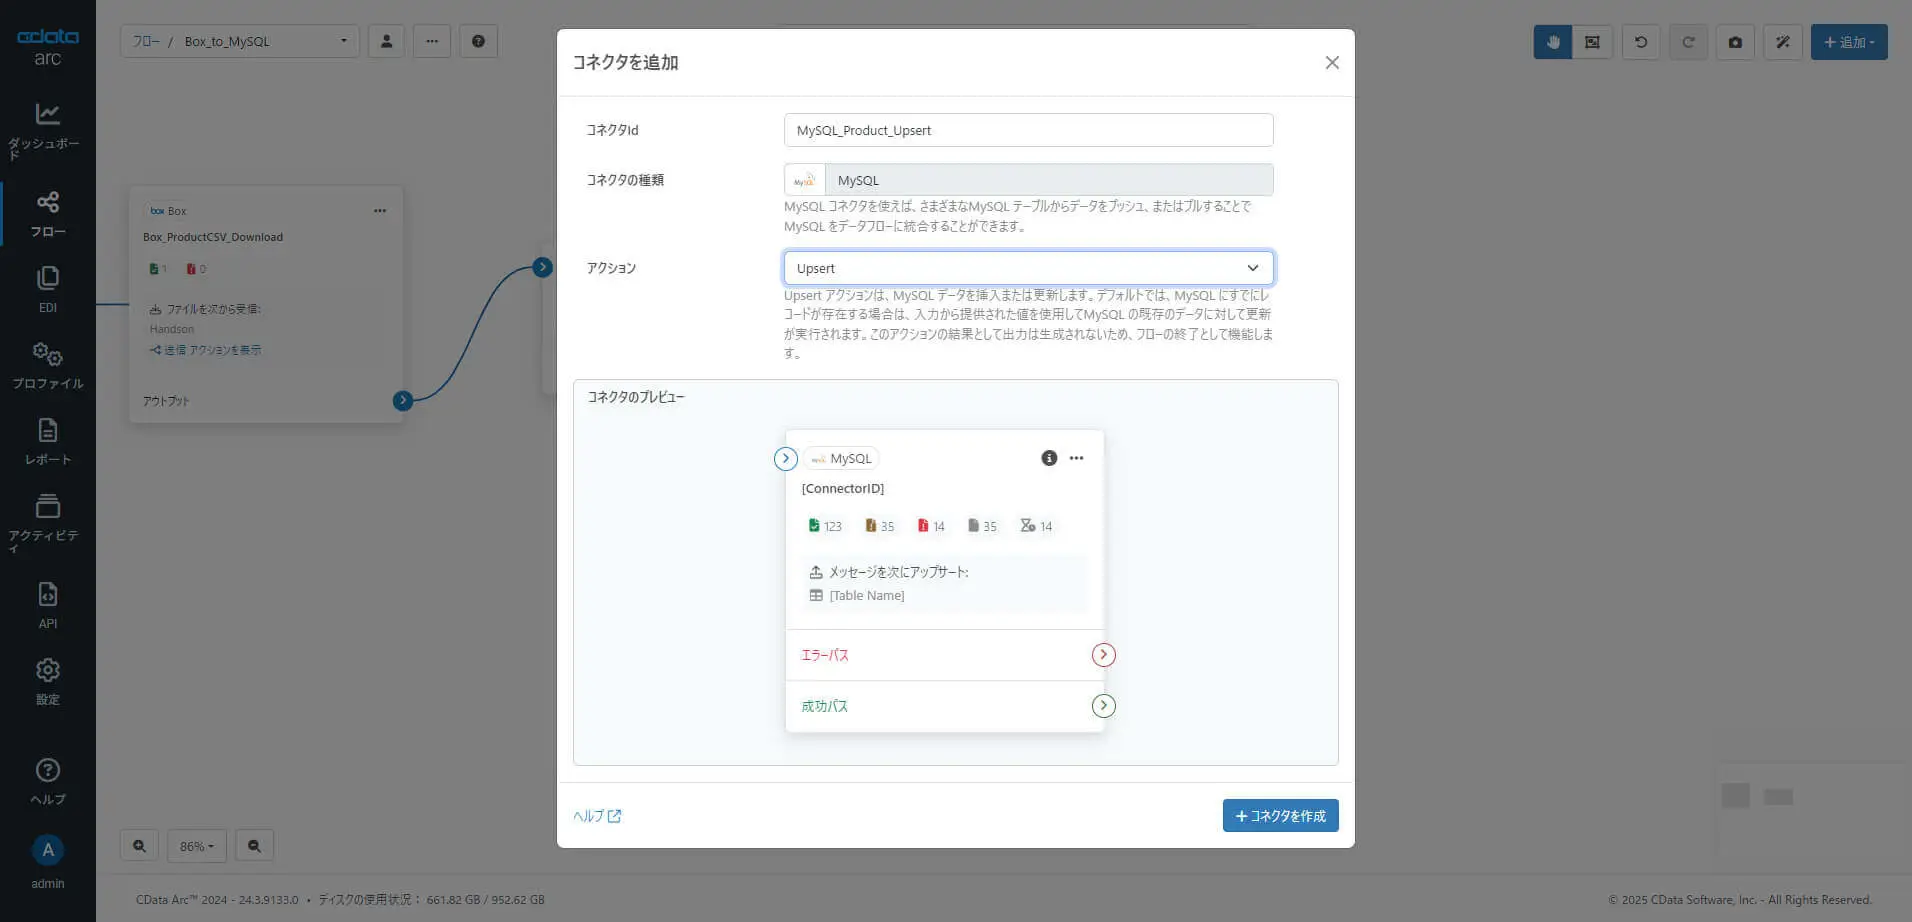
Task: Open the EDI sidebar section
Action: click(47, 290)
